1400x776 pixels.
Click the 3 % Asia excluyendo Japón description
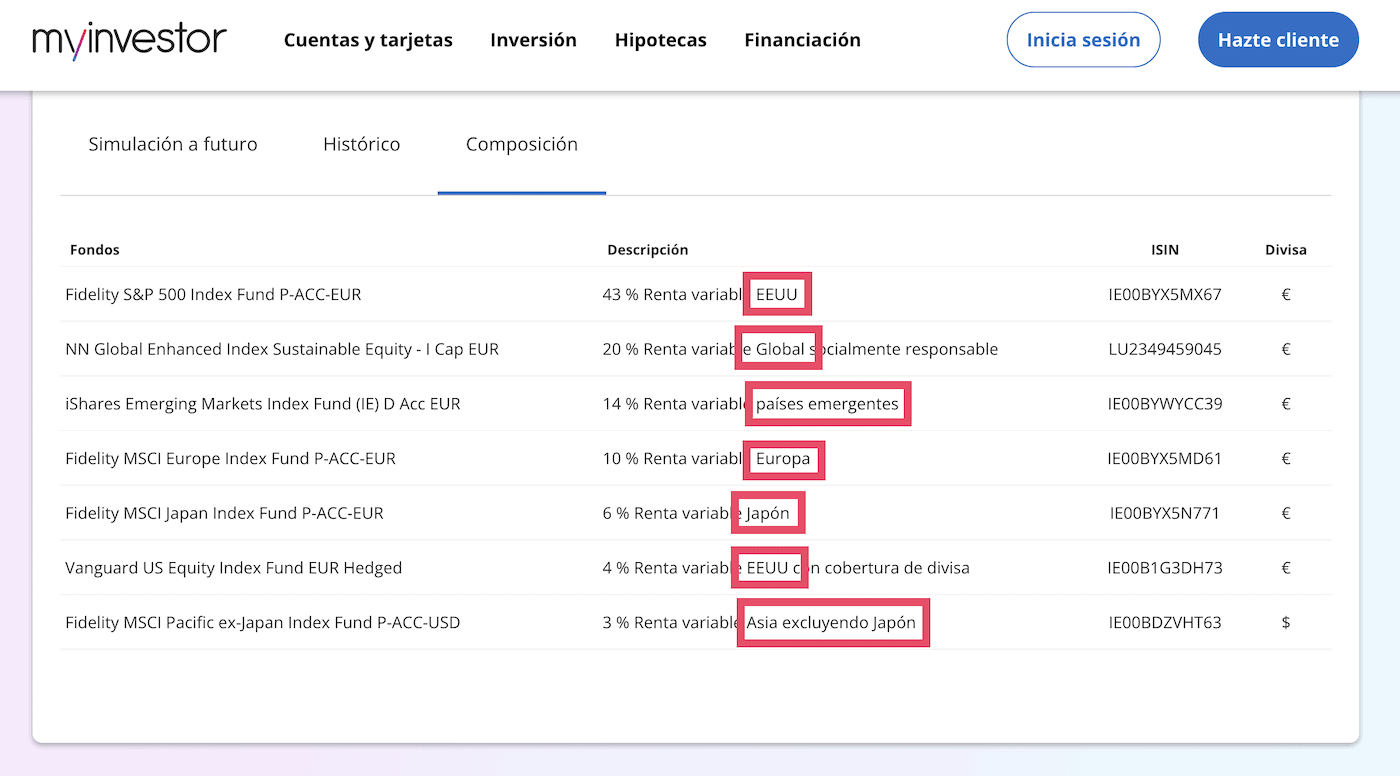[759, 622]
